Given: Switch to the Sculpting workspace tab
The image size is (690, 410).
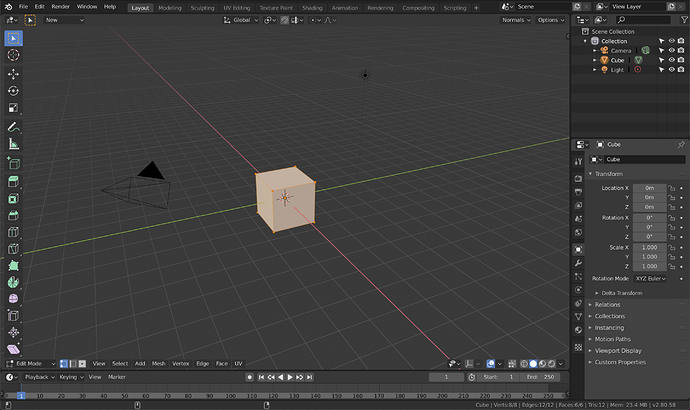Looking at the screenshot, I should [202, 8].
